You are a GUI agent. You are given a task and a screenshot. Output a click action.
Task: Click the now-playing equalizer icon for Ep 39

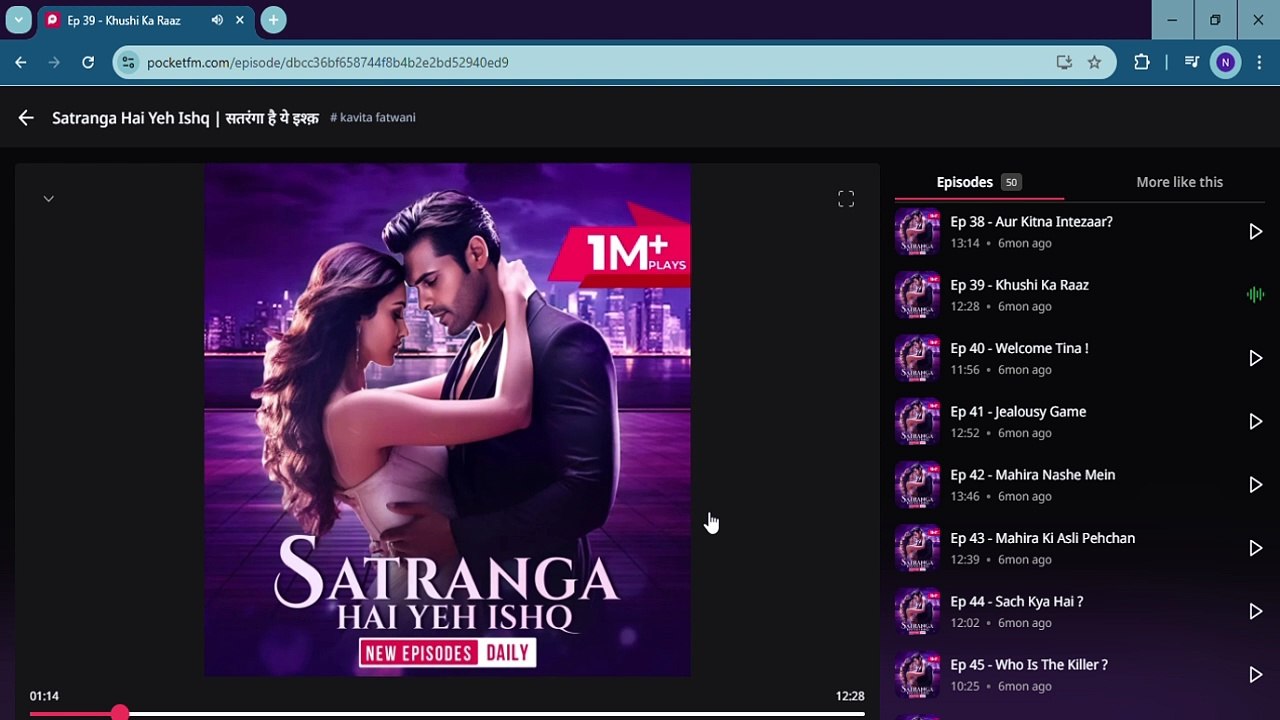pos(1255,295)
